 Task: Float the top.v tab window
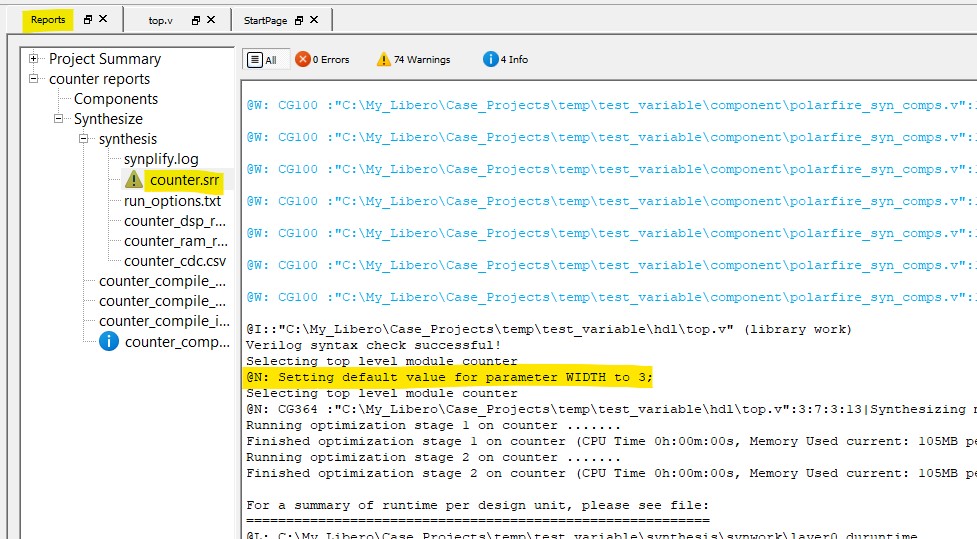click(196, 20)
